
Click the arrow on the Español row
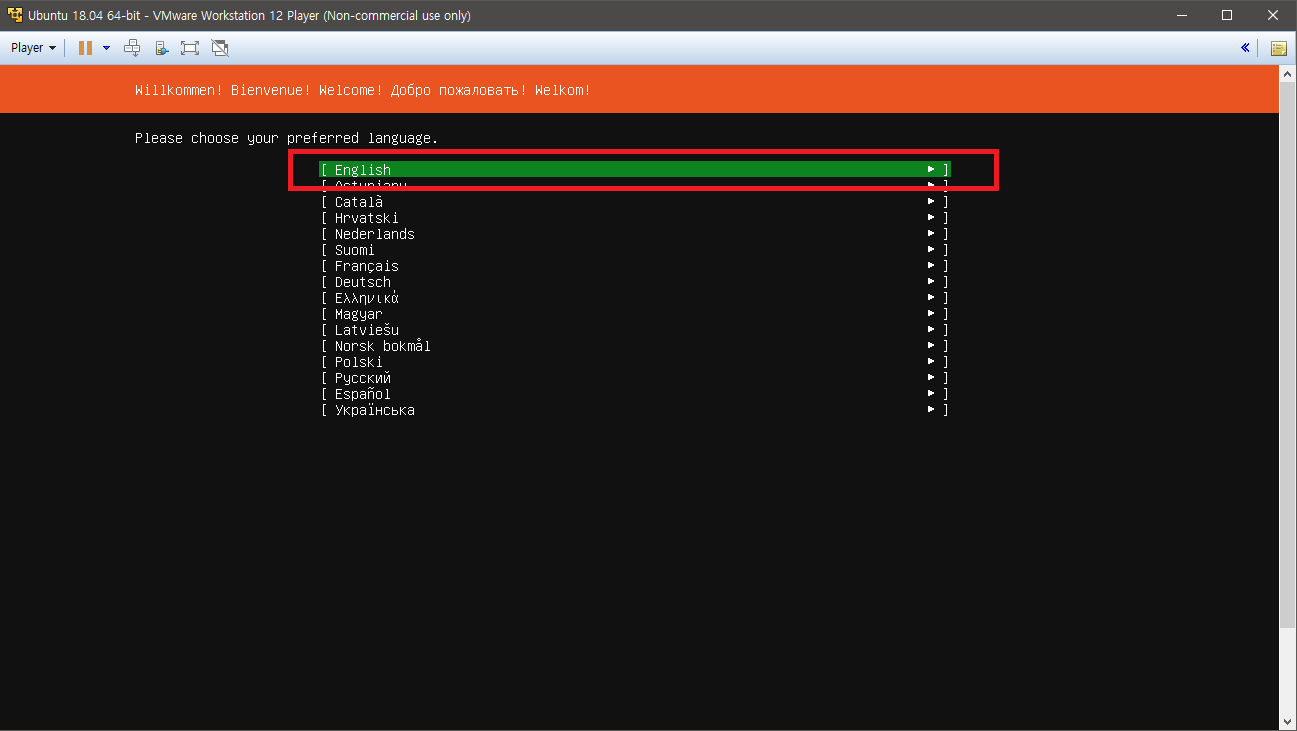point(931,394)
